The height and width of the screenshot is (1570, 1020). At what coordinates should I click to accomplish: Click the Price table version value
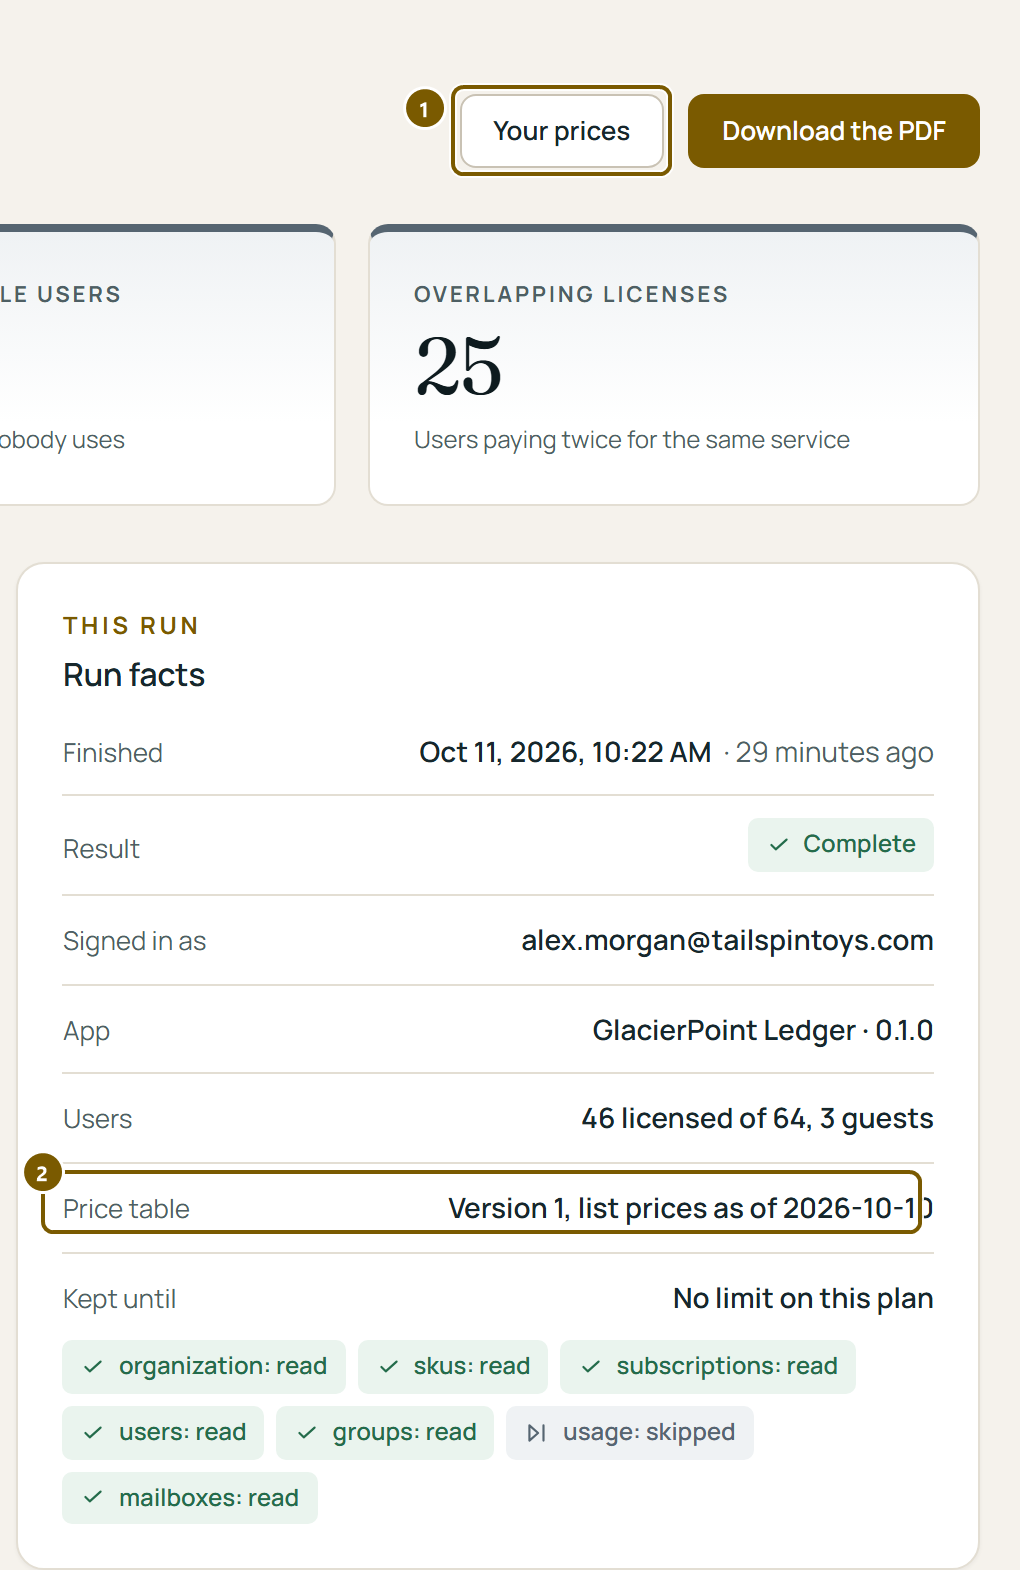coord(690,1209)
